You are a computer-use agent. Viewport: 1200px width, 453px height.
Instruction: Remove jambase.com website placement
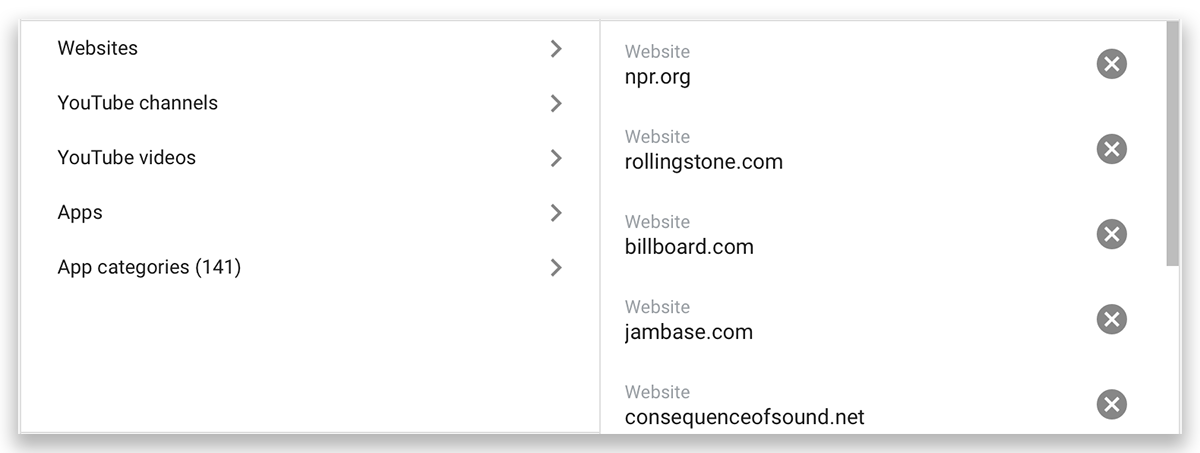(x=1111, y=319)
